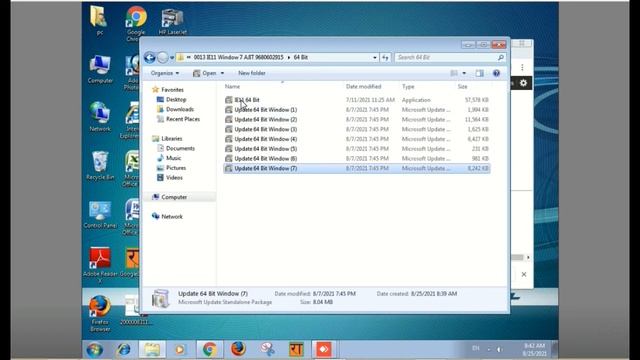Click the X close icon in background window
This screenshot has height=360, width=640.
coord(524,274)
